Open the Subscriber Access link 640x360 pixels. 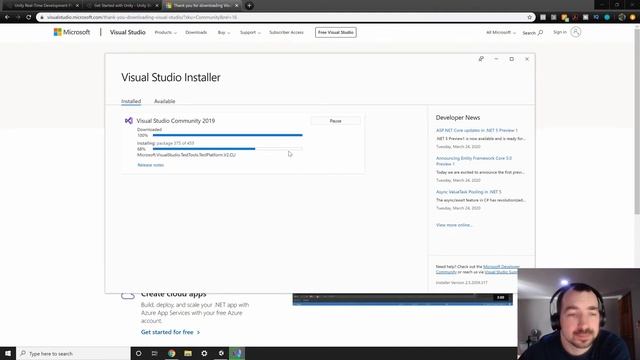286,32
